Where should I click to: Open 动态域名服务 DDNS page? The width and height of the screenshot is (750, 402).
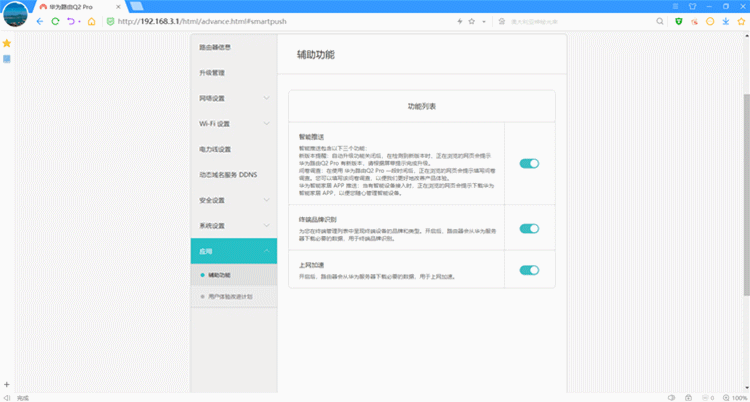coord(226,175)
